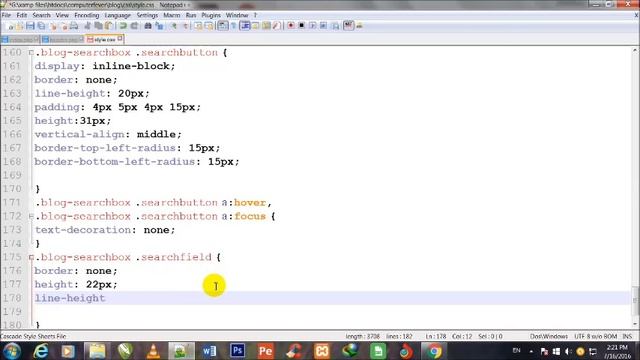Open the File menu
The width and height of the screenshot is (640, 360).
point(6,15)
